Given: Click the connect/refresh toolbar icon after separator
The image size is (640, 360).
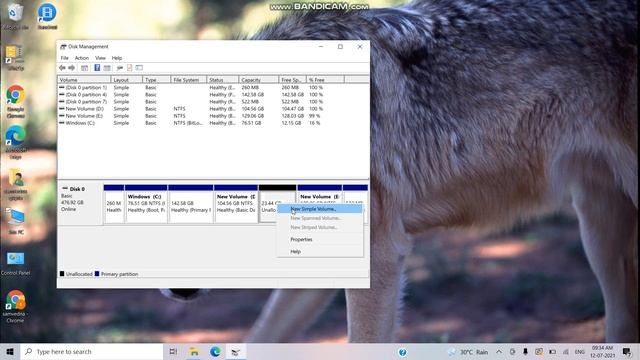Looking at the screenshot, I should pyautogui.click(x=120, y=68).
